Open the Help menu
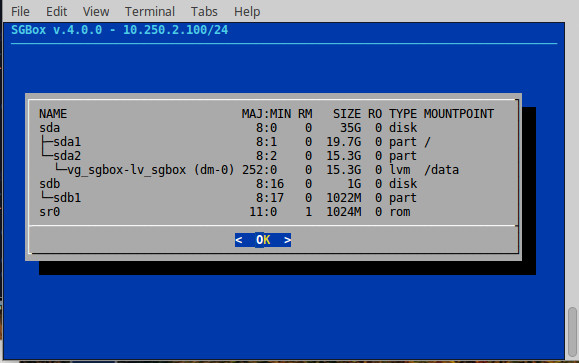 pos(247,11)
